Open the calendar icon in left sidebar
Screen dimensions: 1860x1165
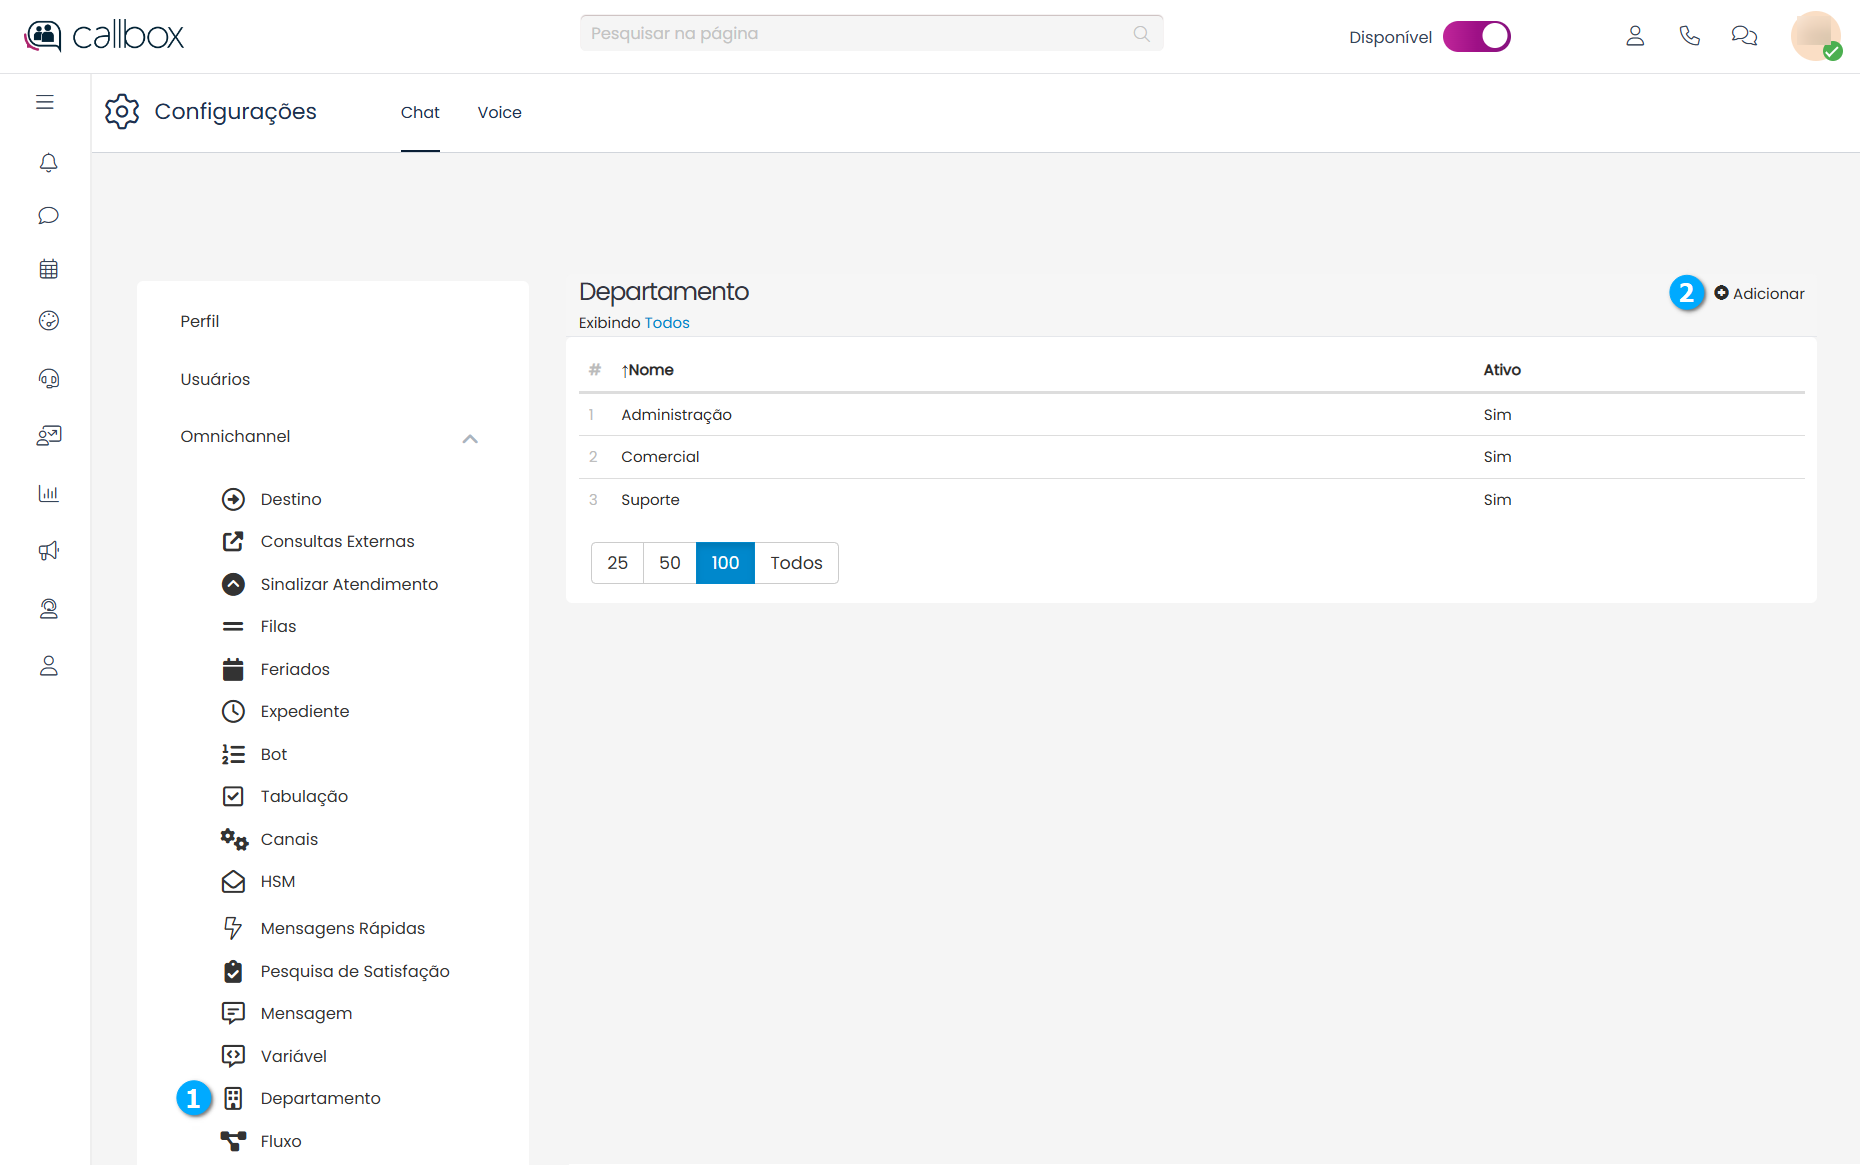click(48, 269)
